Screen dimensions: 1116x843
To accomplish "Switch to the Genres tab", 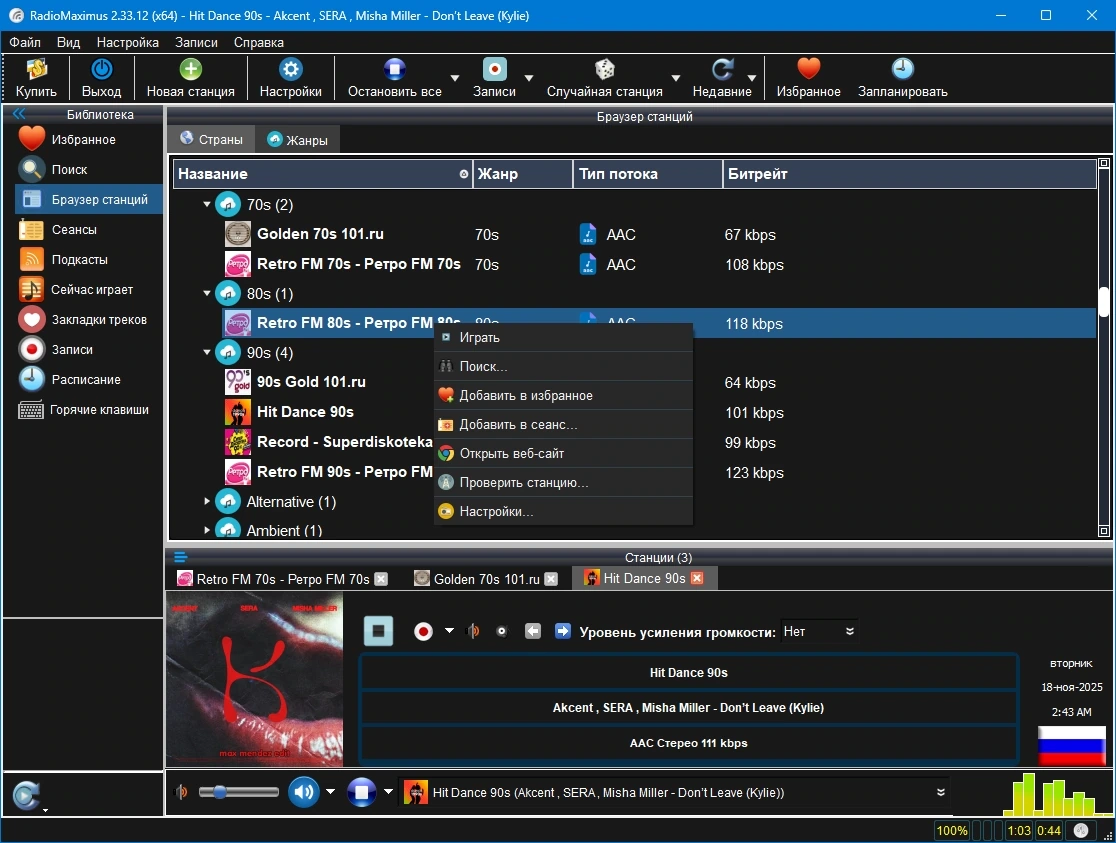I will [298, 140].
